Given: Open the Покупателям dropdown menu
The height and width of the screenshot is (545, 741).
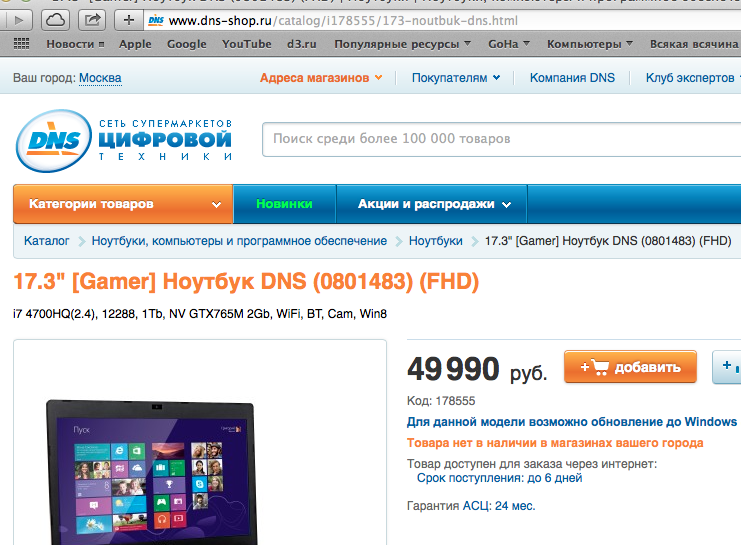Looking at the screenshot, I should point(456,78).
